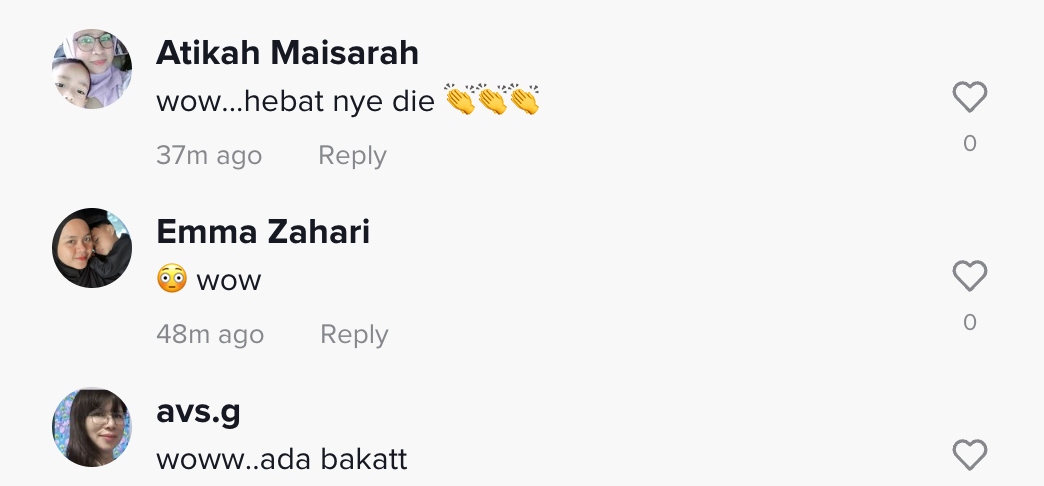Click the "wow" text in Emma's comment

point(228,280)
